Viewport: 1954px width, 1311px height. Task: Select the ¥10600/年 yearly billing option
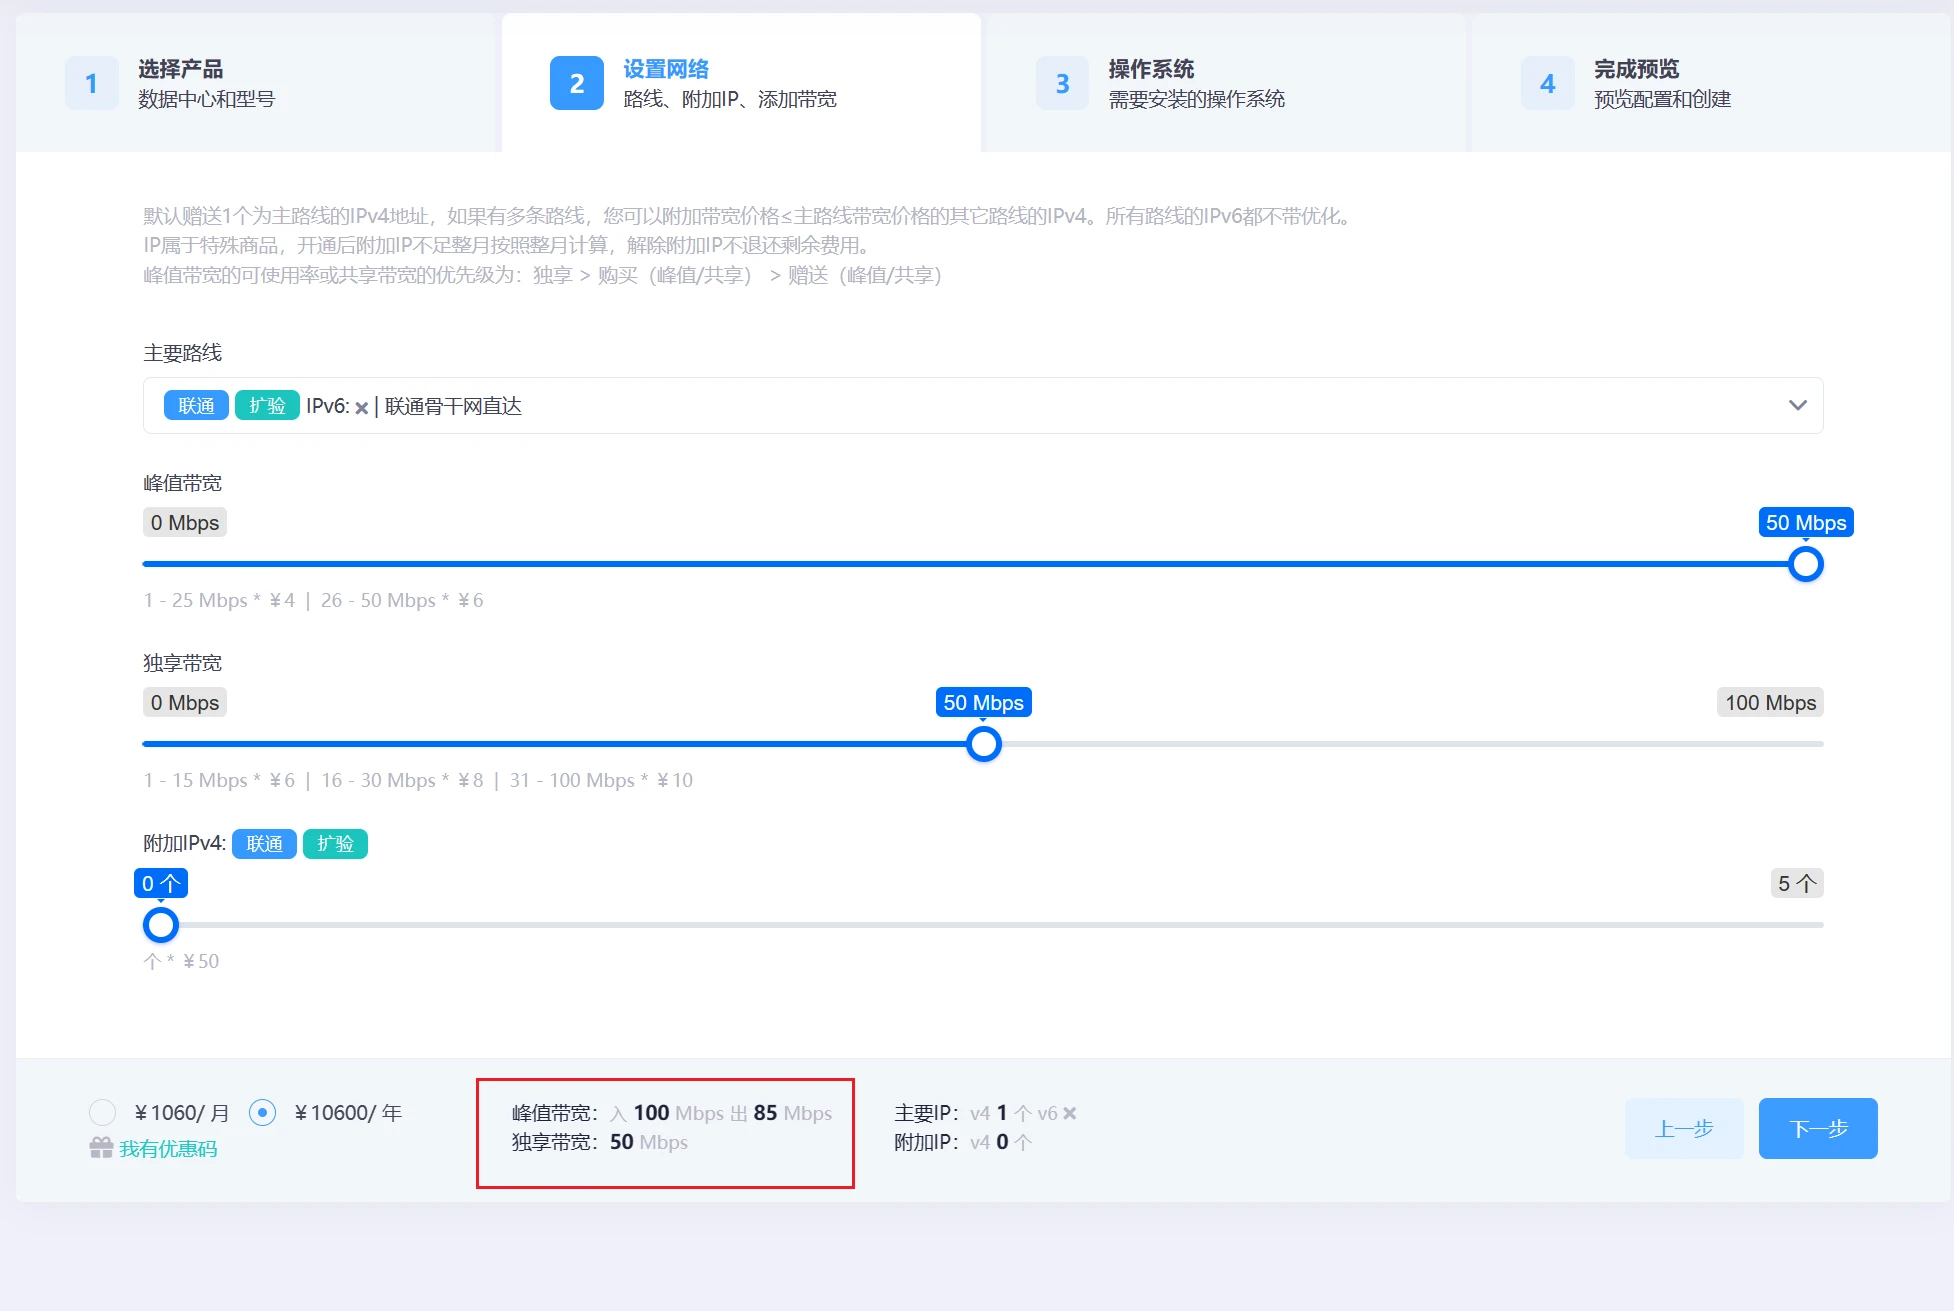[x=262, y=1112]
